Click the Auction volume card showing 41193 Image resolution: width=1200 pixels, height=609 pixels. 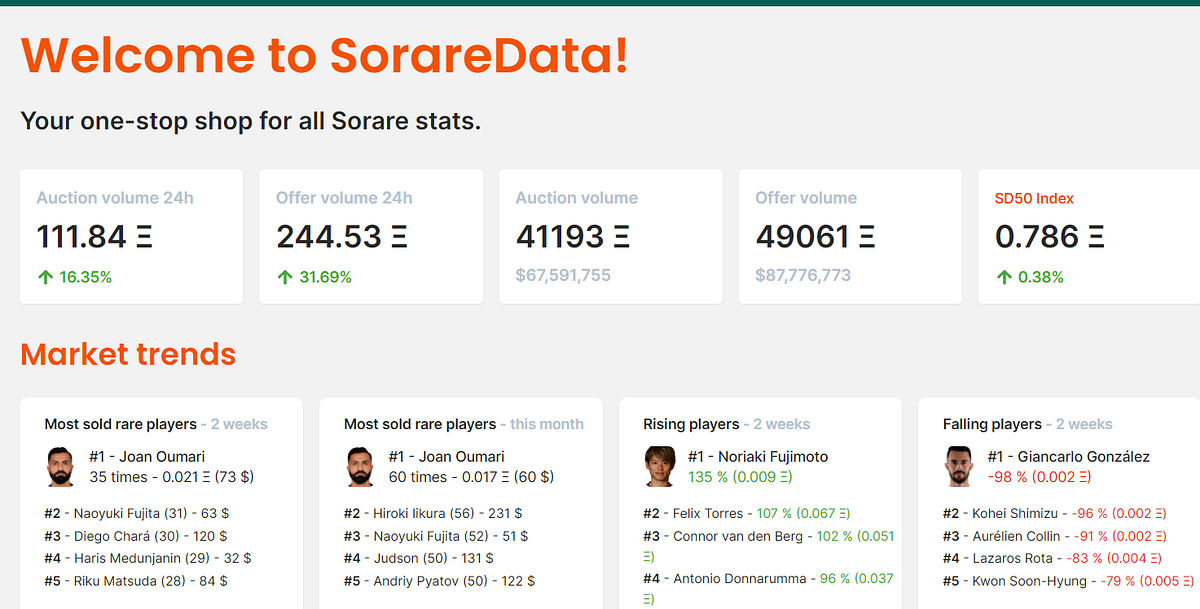pyautogui.click(x=610, y=236)
